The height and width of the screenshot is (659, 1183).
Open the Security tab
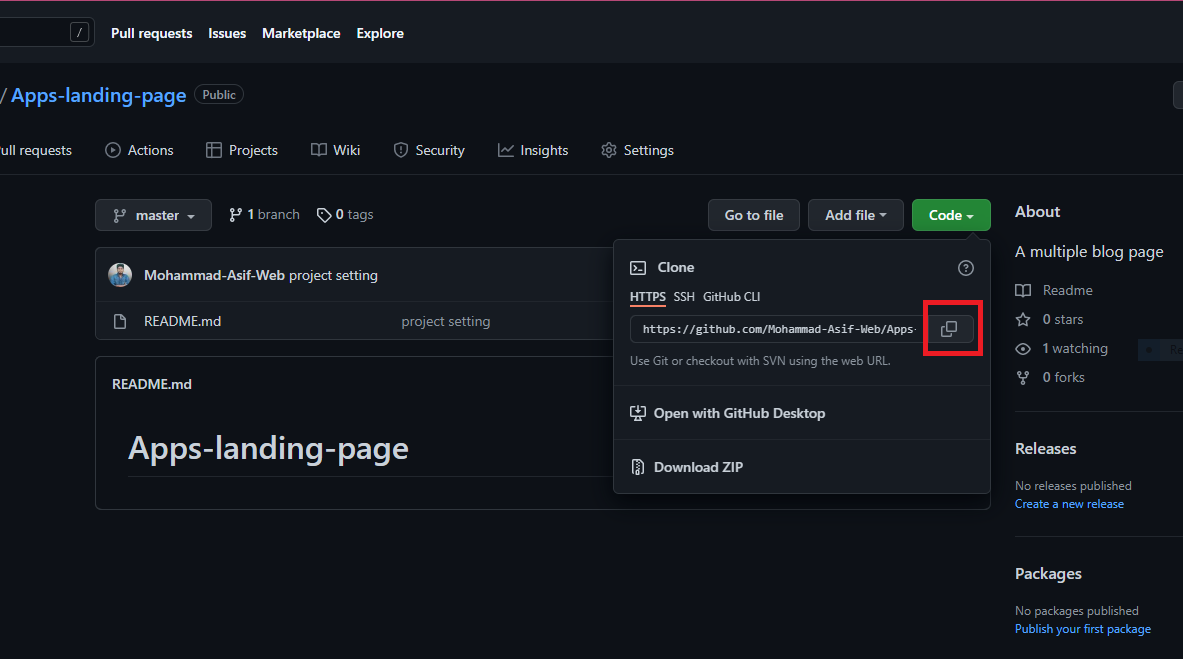pyautogui.click(x=429, y=150)
